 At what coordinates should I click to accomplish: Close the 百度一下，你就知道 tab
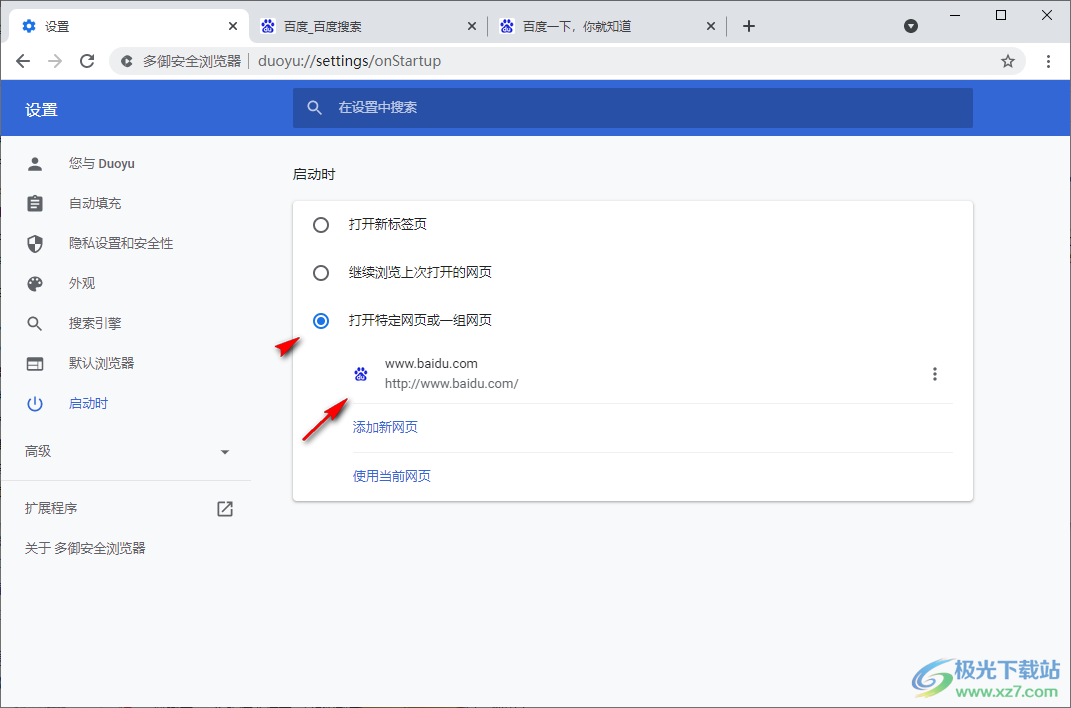coord(710,26)
